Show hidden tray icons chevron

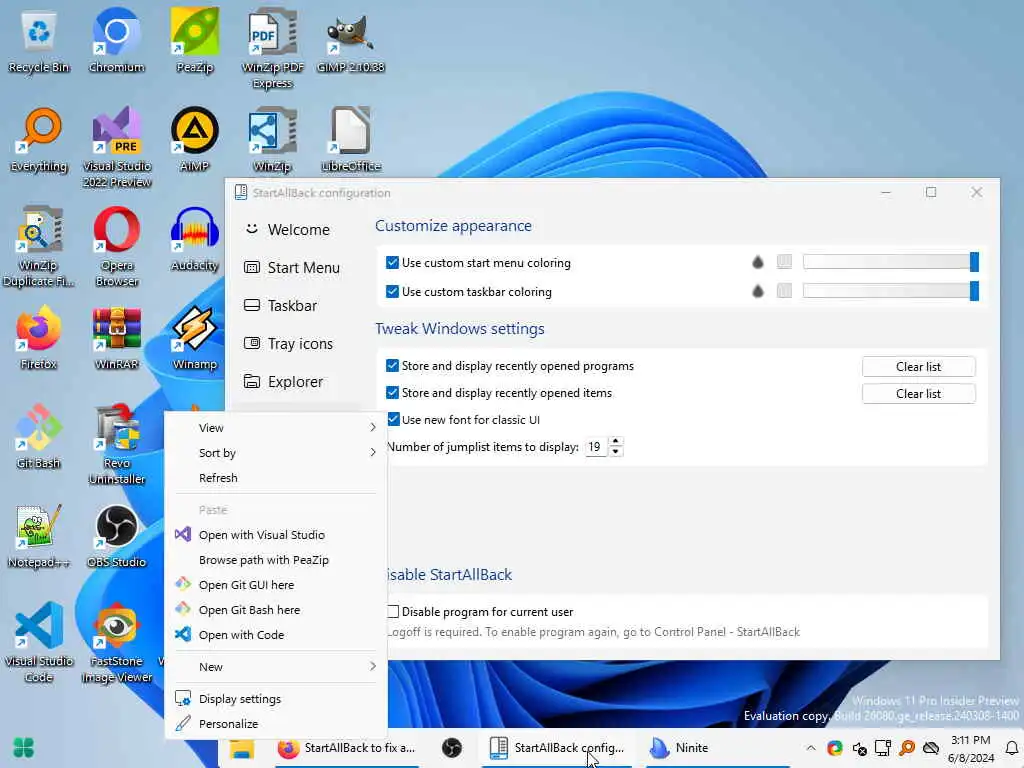[810, 748]
